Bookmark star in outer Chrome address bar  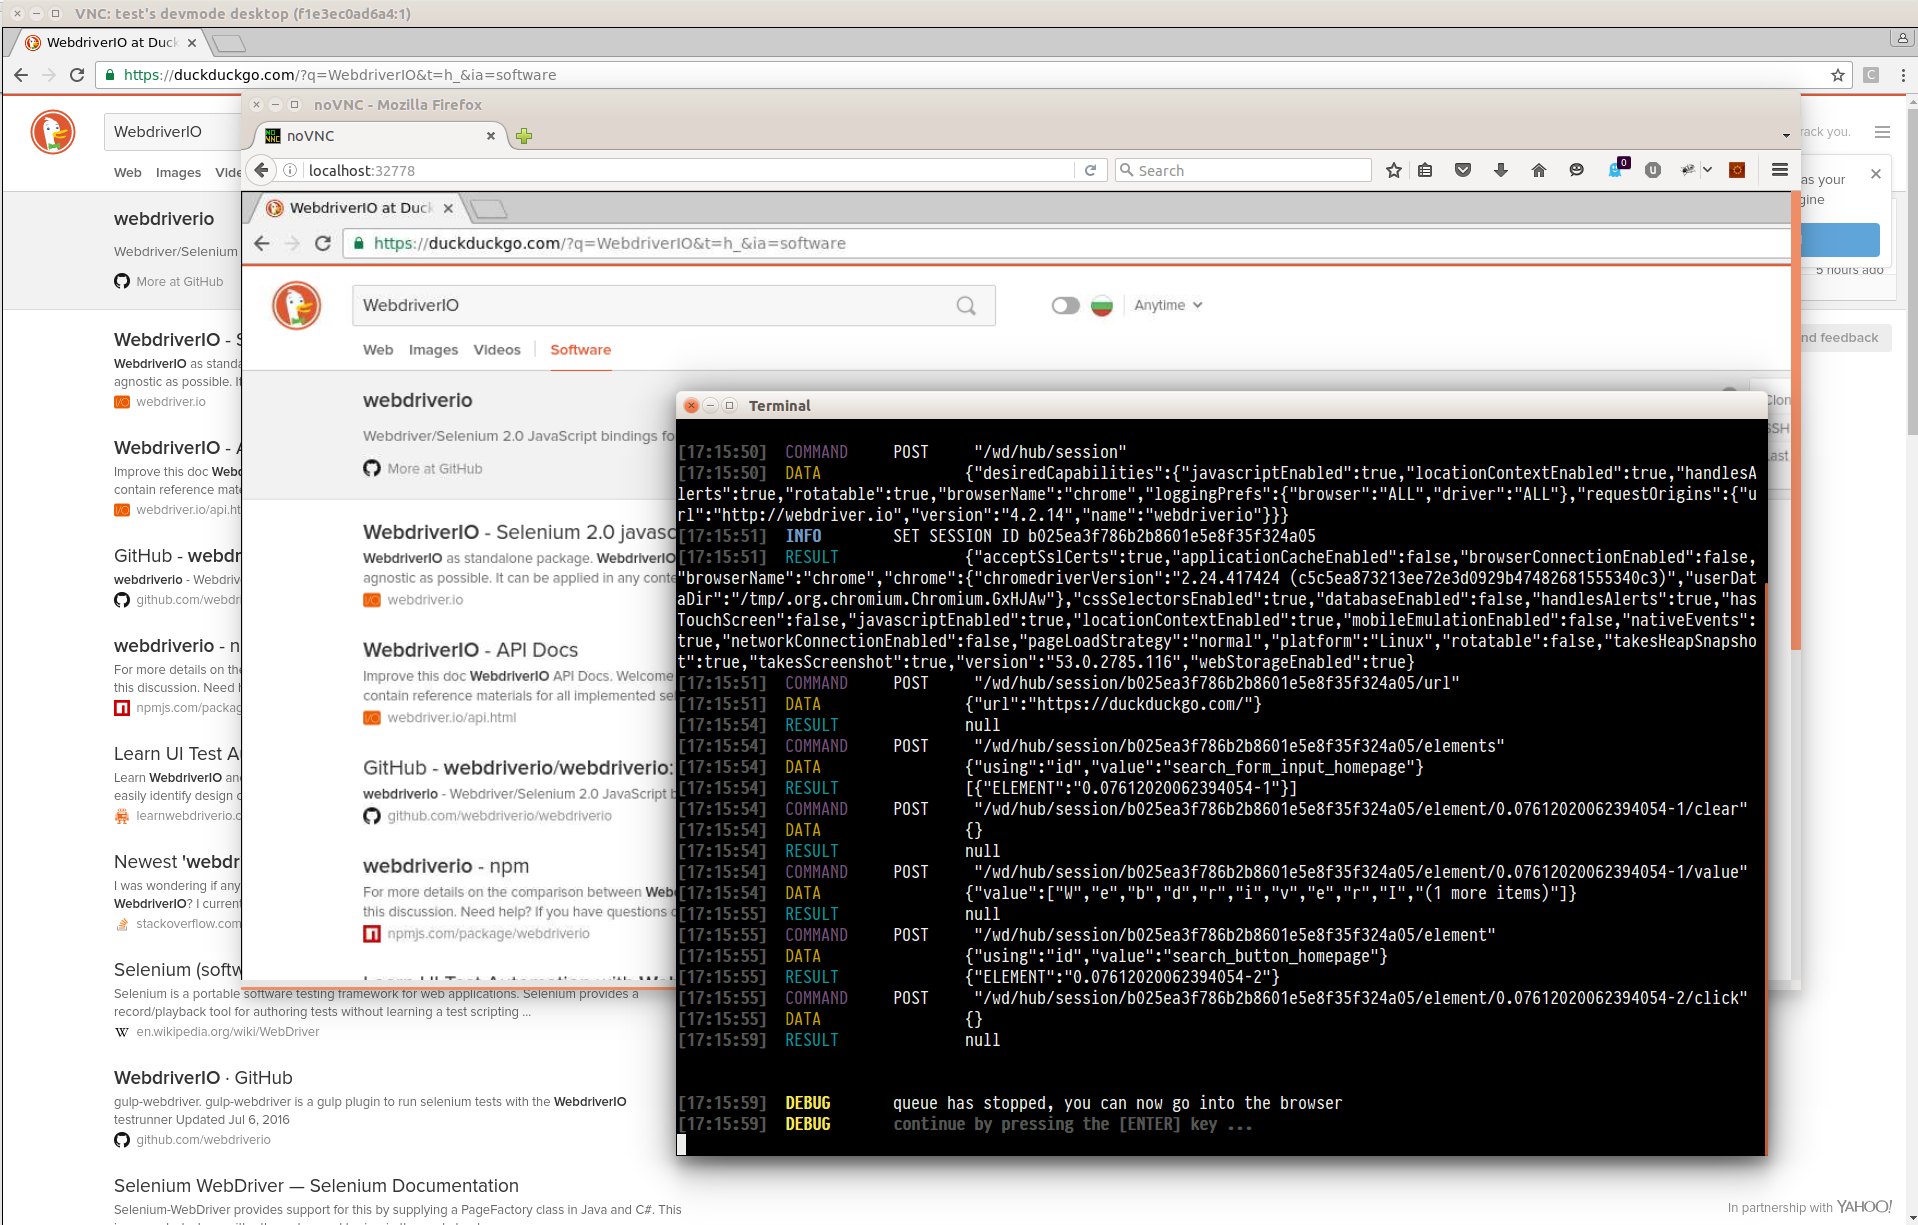tap(1838, 75)
